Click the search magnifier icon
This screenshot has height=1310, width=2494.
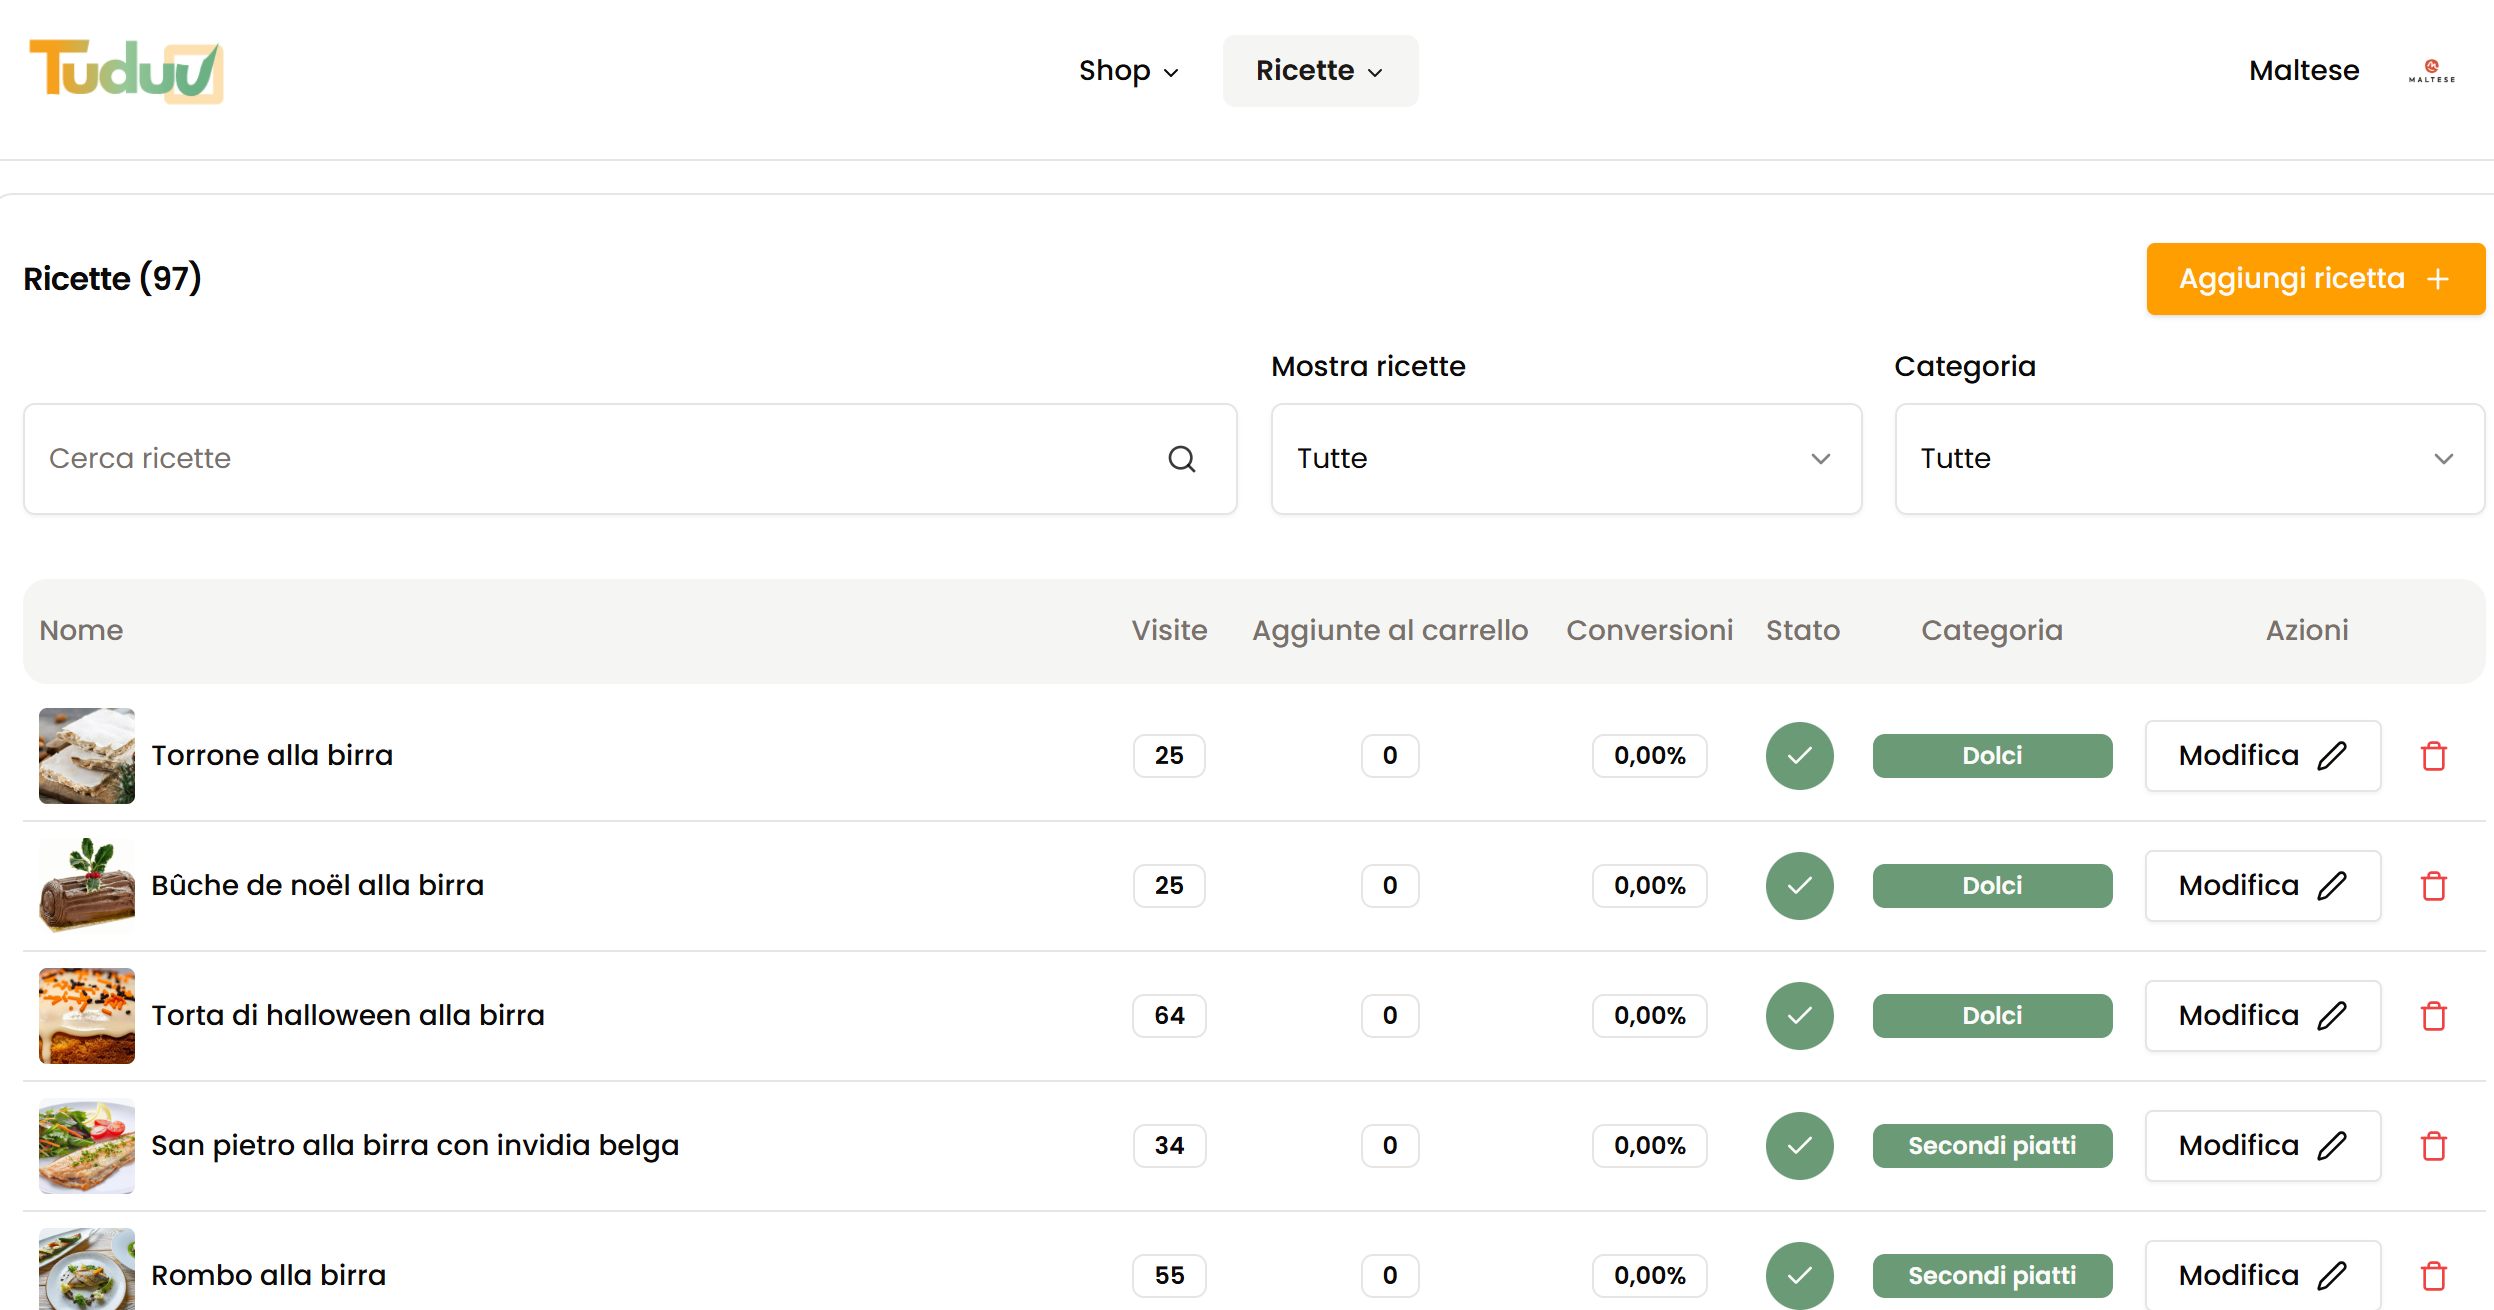tap(1181, 459)
